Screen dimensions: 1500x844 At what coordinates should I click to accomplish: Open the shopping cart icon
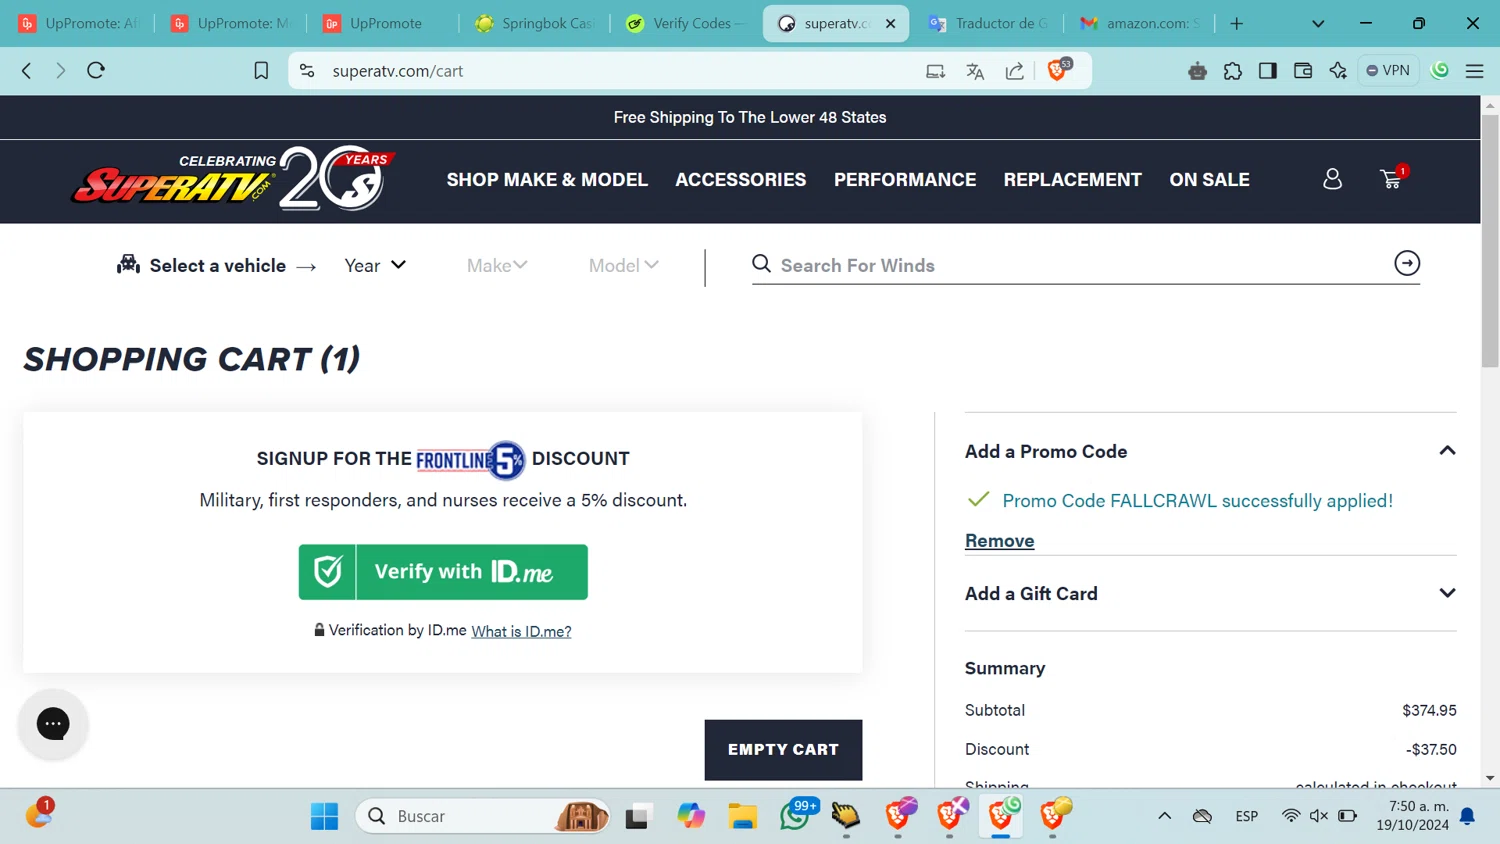tap(1392, 178)
